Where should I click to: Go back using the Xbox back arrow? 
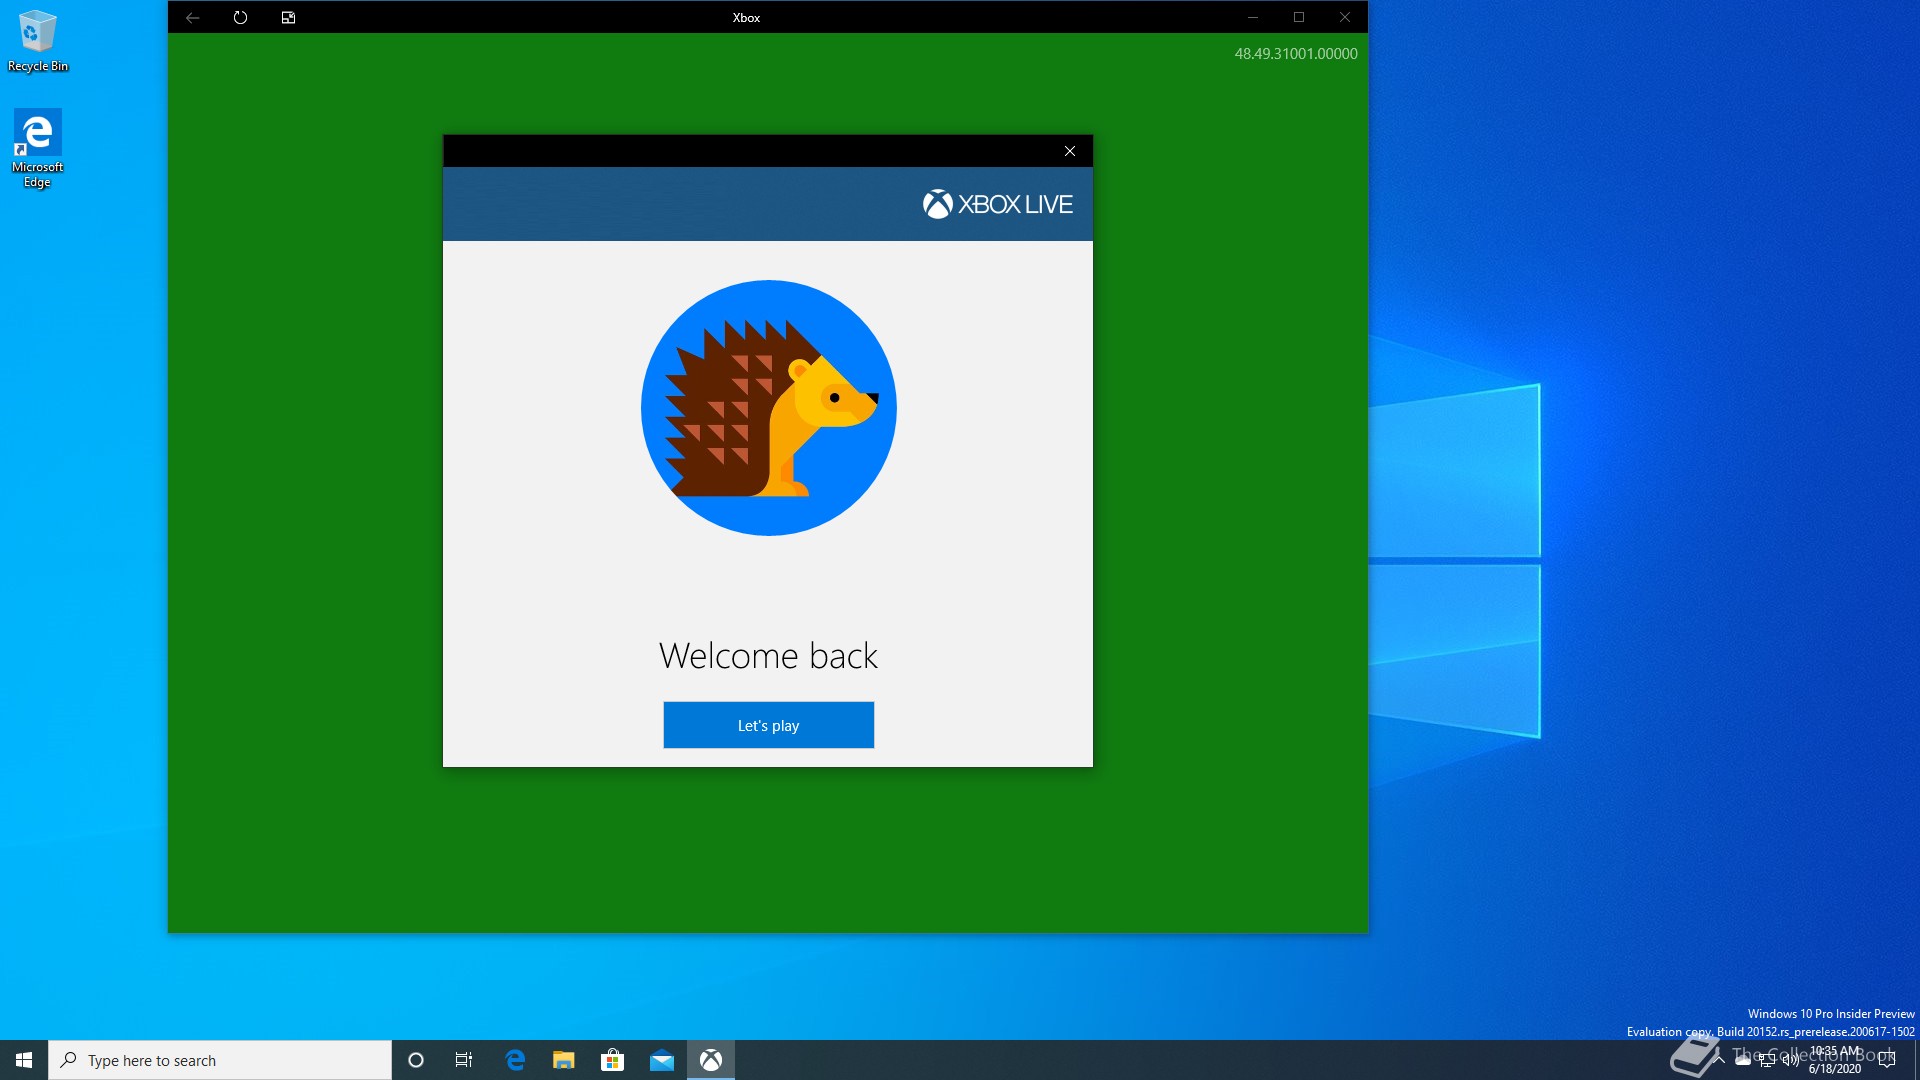(x=192, y=17)
